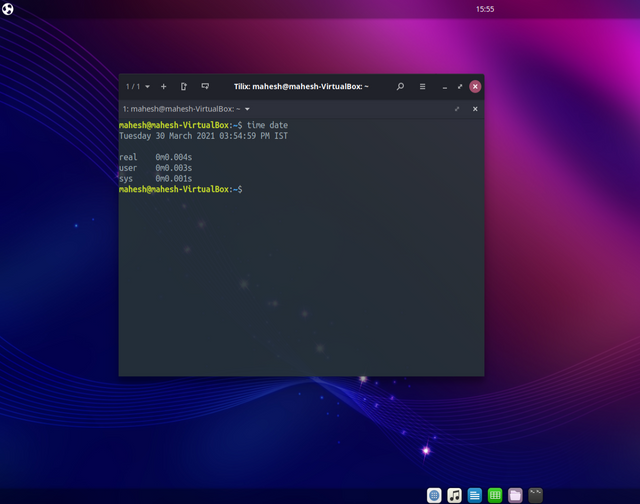This screenshot has height=504, width=640.
Task: Open the app launcher in the dock
Action: 434,495
